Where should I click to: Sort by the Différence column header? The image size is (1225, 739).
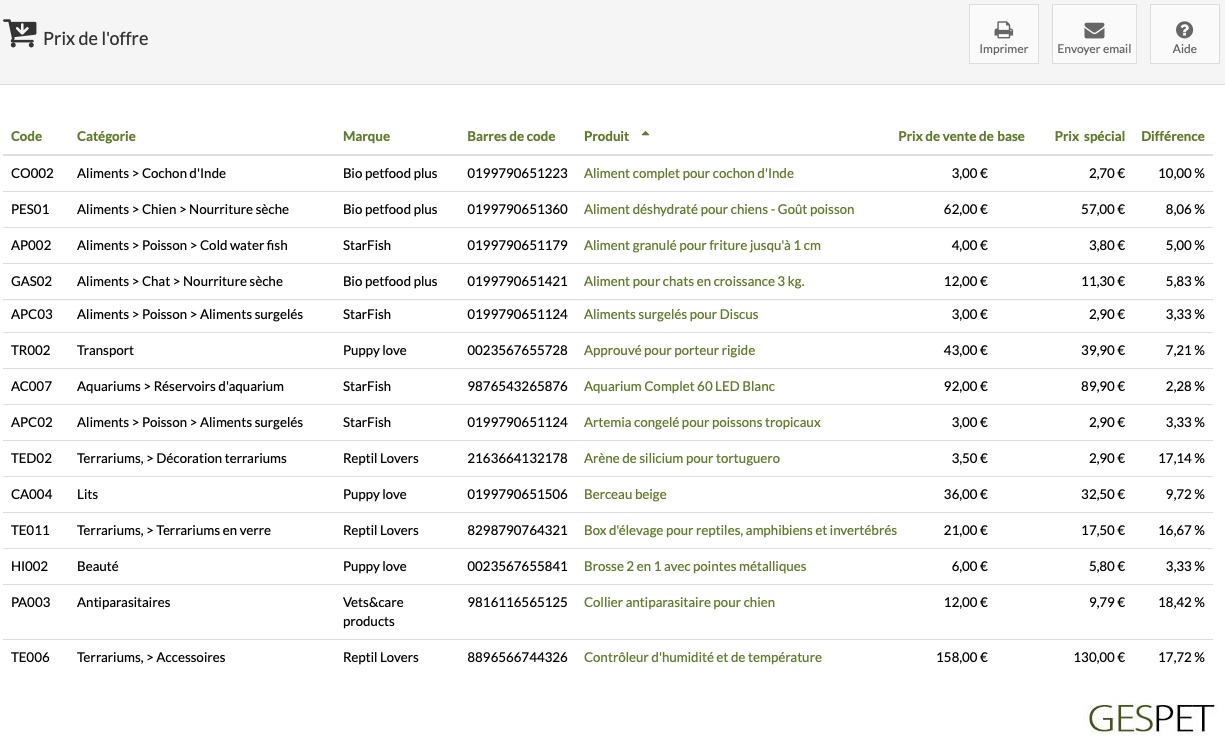click(1173, 136)
